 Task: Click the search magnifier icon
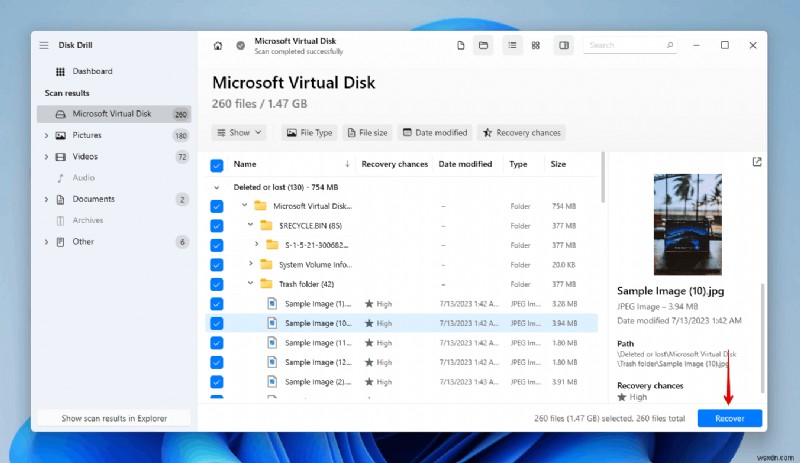click(x=670, y=45)
